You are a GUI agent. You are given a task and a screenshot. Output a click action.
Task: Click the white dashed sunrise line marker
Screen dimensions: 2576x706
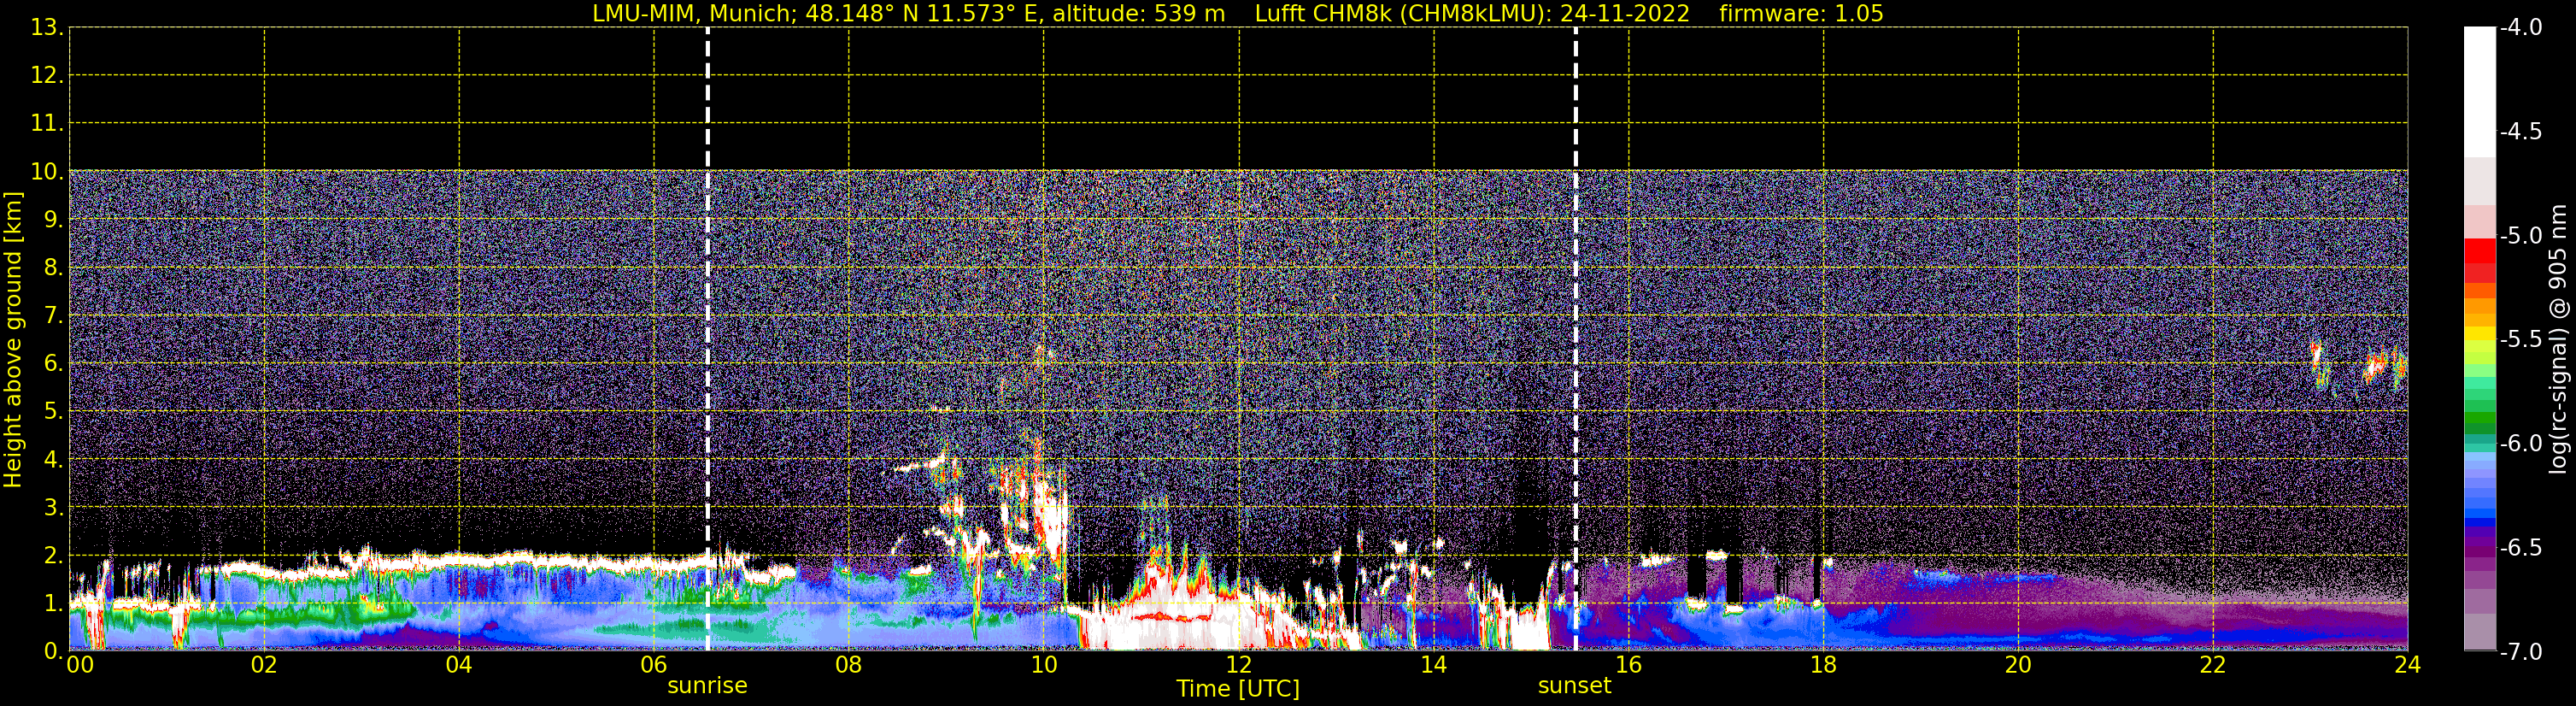pos(707,340)
